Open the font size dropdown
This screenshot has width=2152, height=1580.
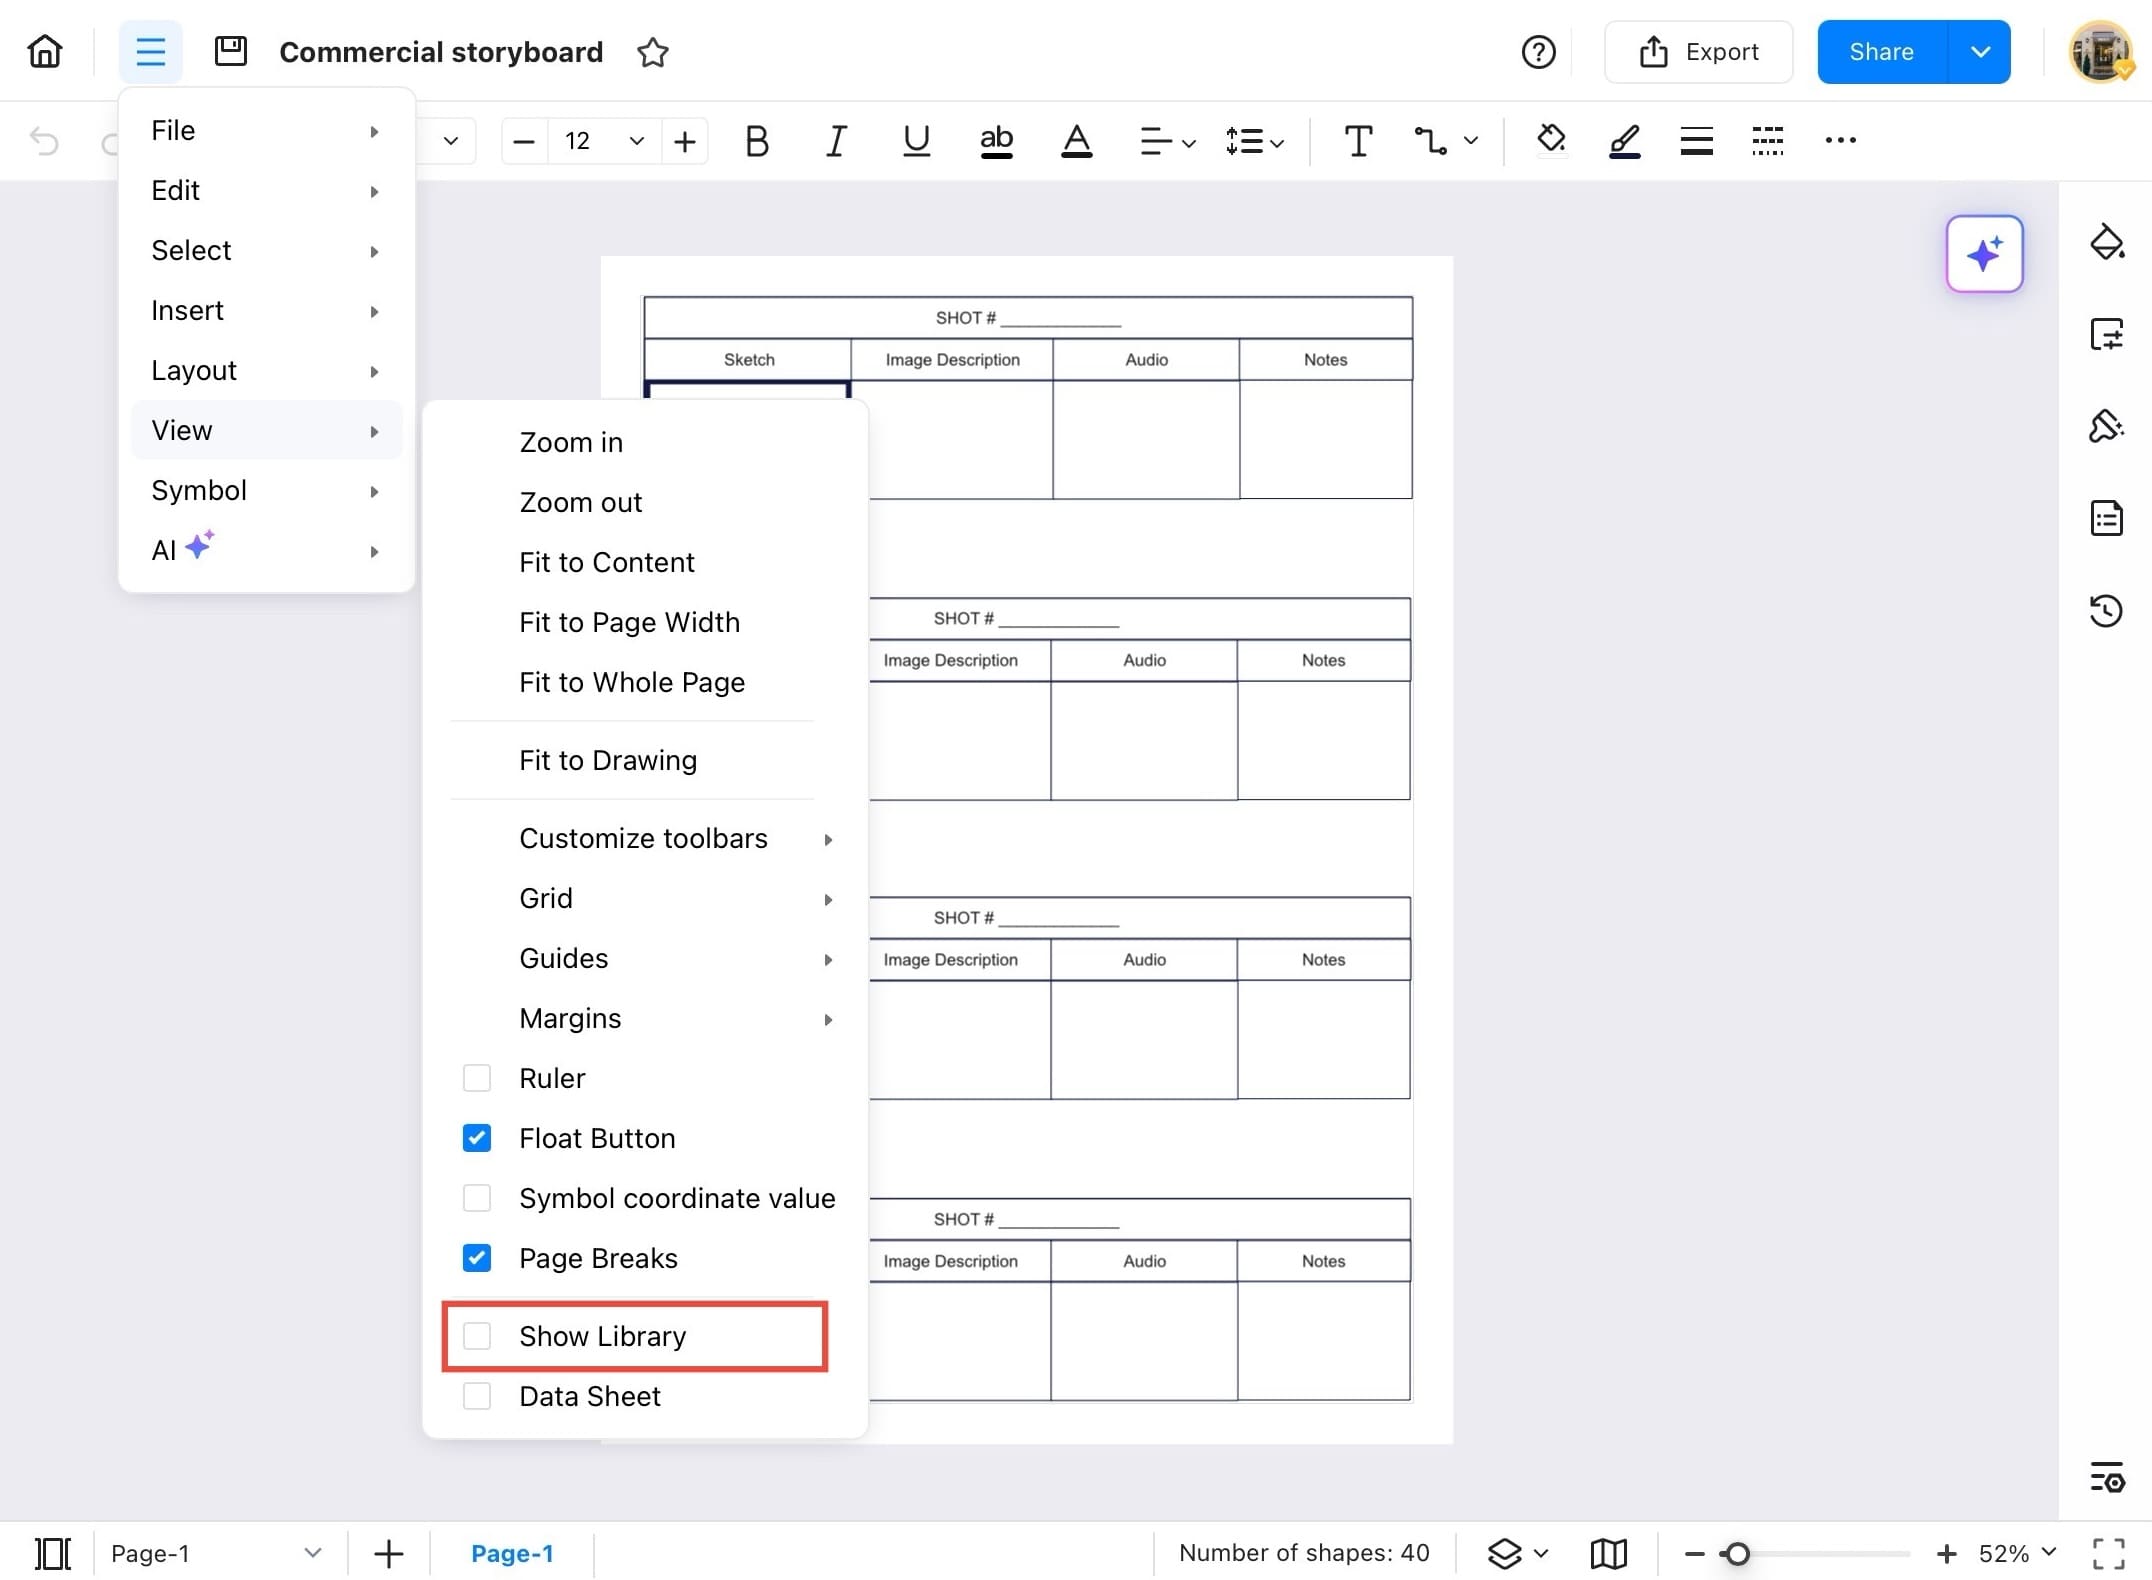(636, 141)
